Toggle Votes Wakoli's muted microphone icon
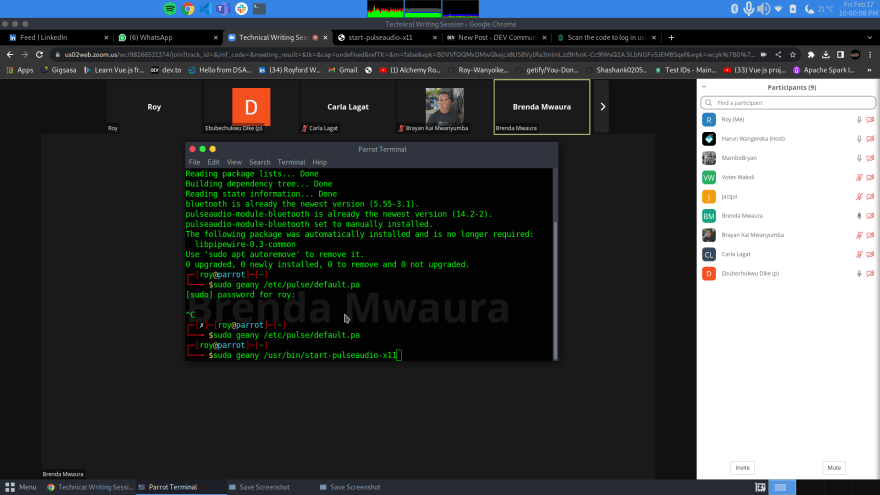880x495 pixels. (x=859, y=177)
